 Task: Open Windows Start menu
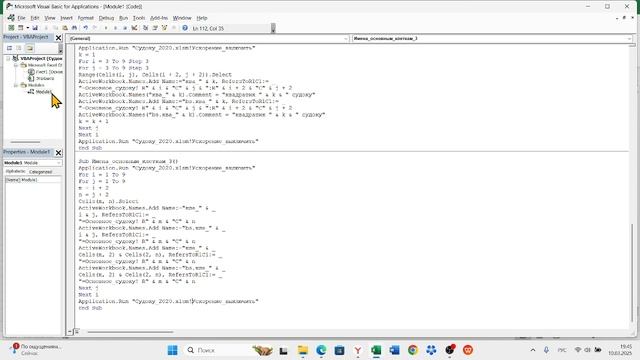point(173,350)
